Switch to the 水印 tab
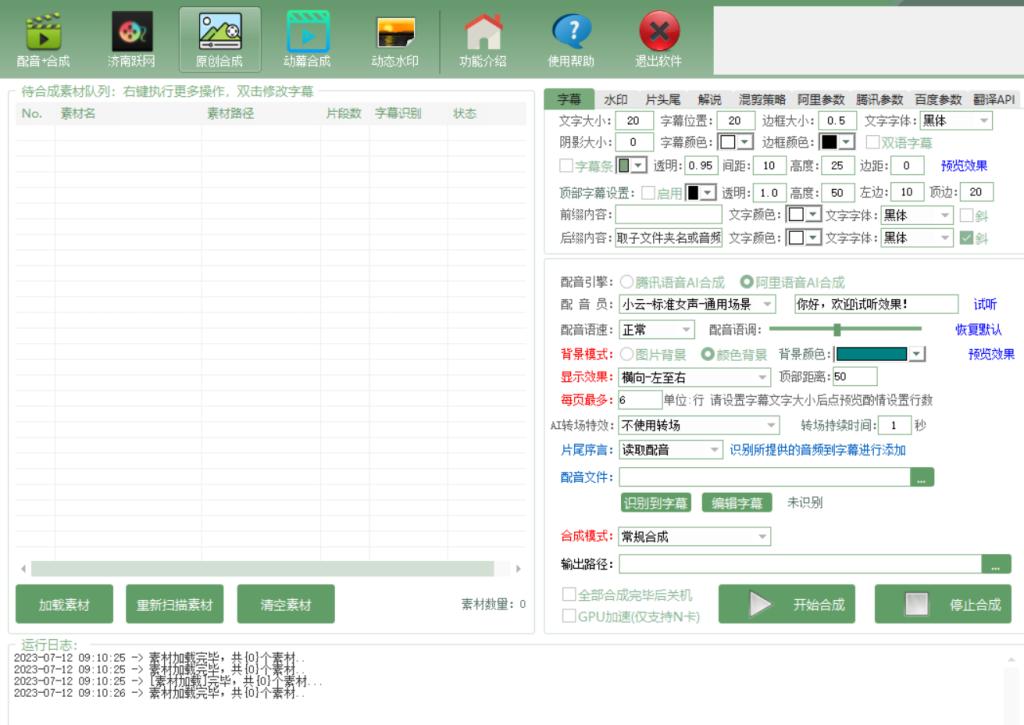Screen dimensions: 1024x725 tap(615, 100)
